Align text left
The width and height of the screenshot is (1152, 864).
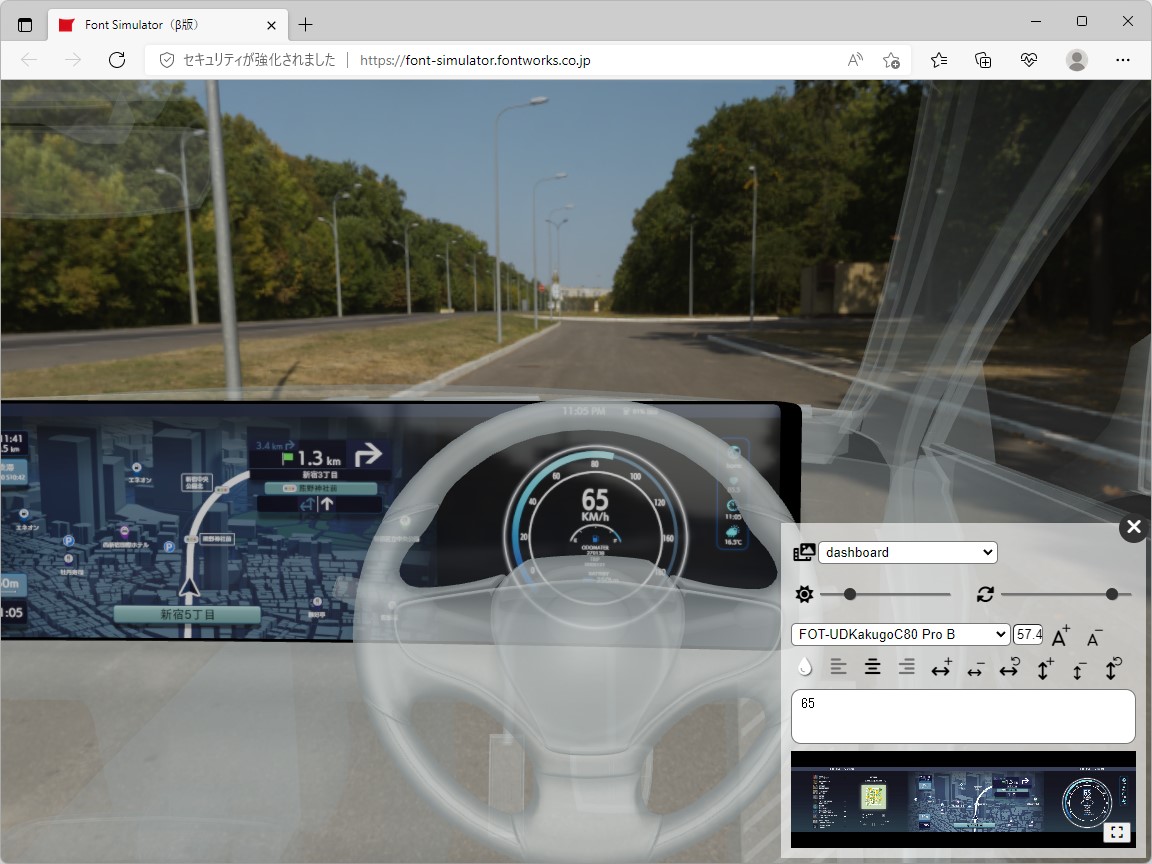(x=838, y=667)
